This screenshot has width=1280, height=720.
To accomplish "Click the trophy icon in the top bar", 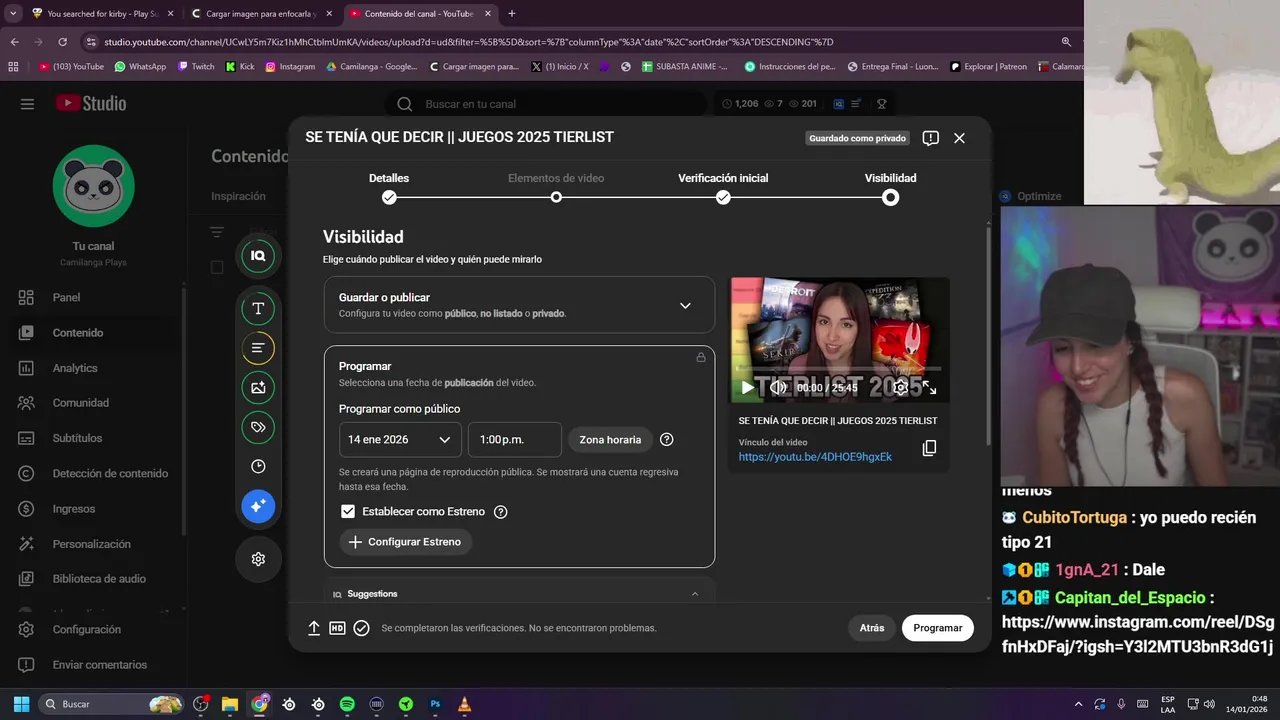I will pos(881,104).
